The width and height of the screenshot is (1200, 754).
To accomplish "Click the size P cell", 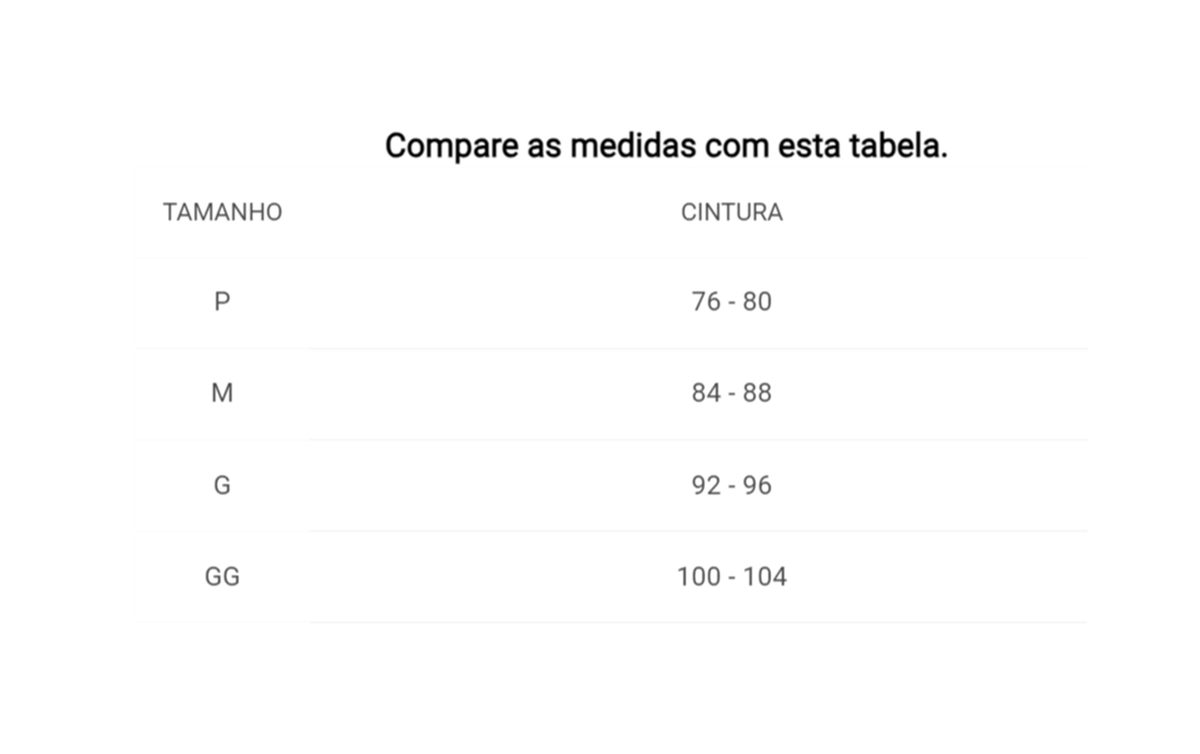I will pos(222,301).
